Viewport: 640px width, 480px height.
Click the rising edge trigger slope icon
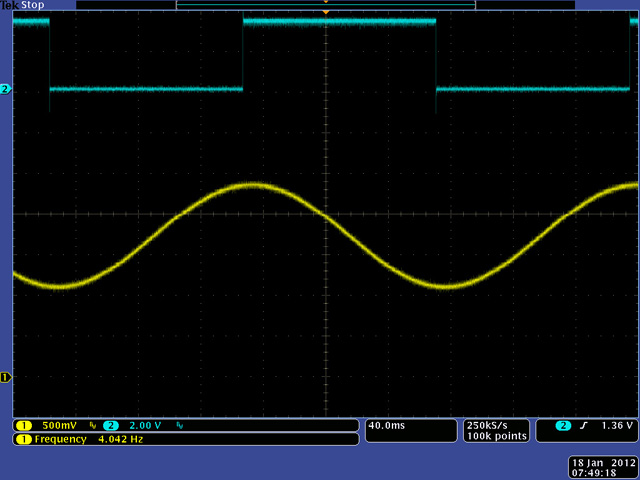coord(583,425)
